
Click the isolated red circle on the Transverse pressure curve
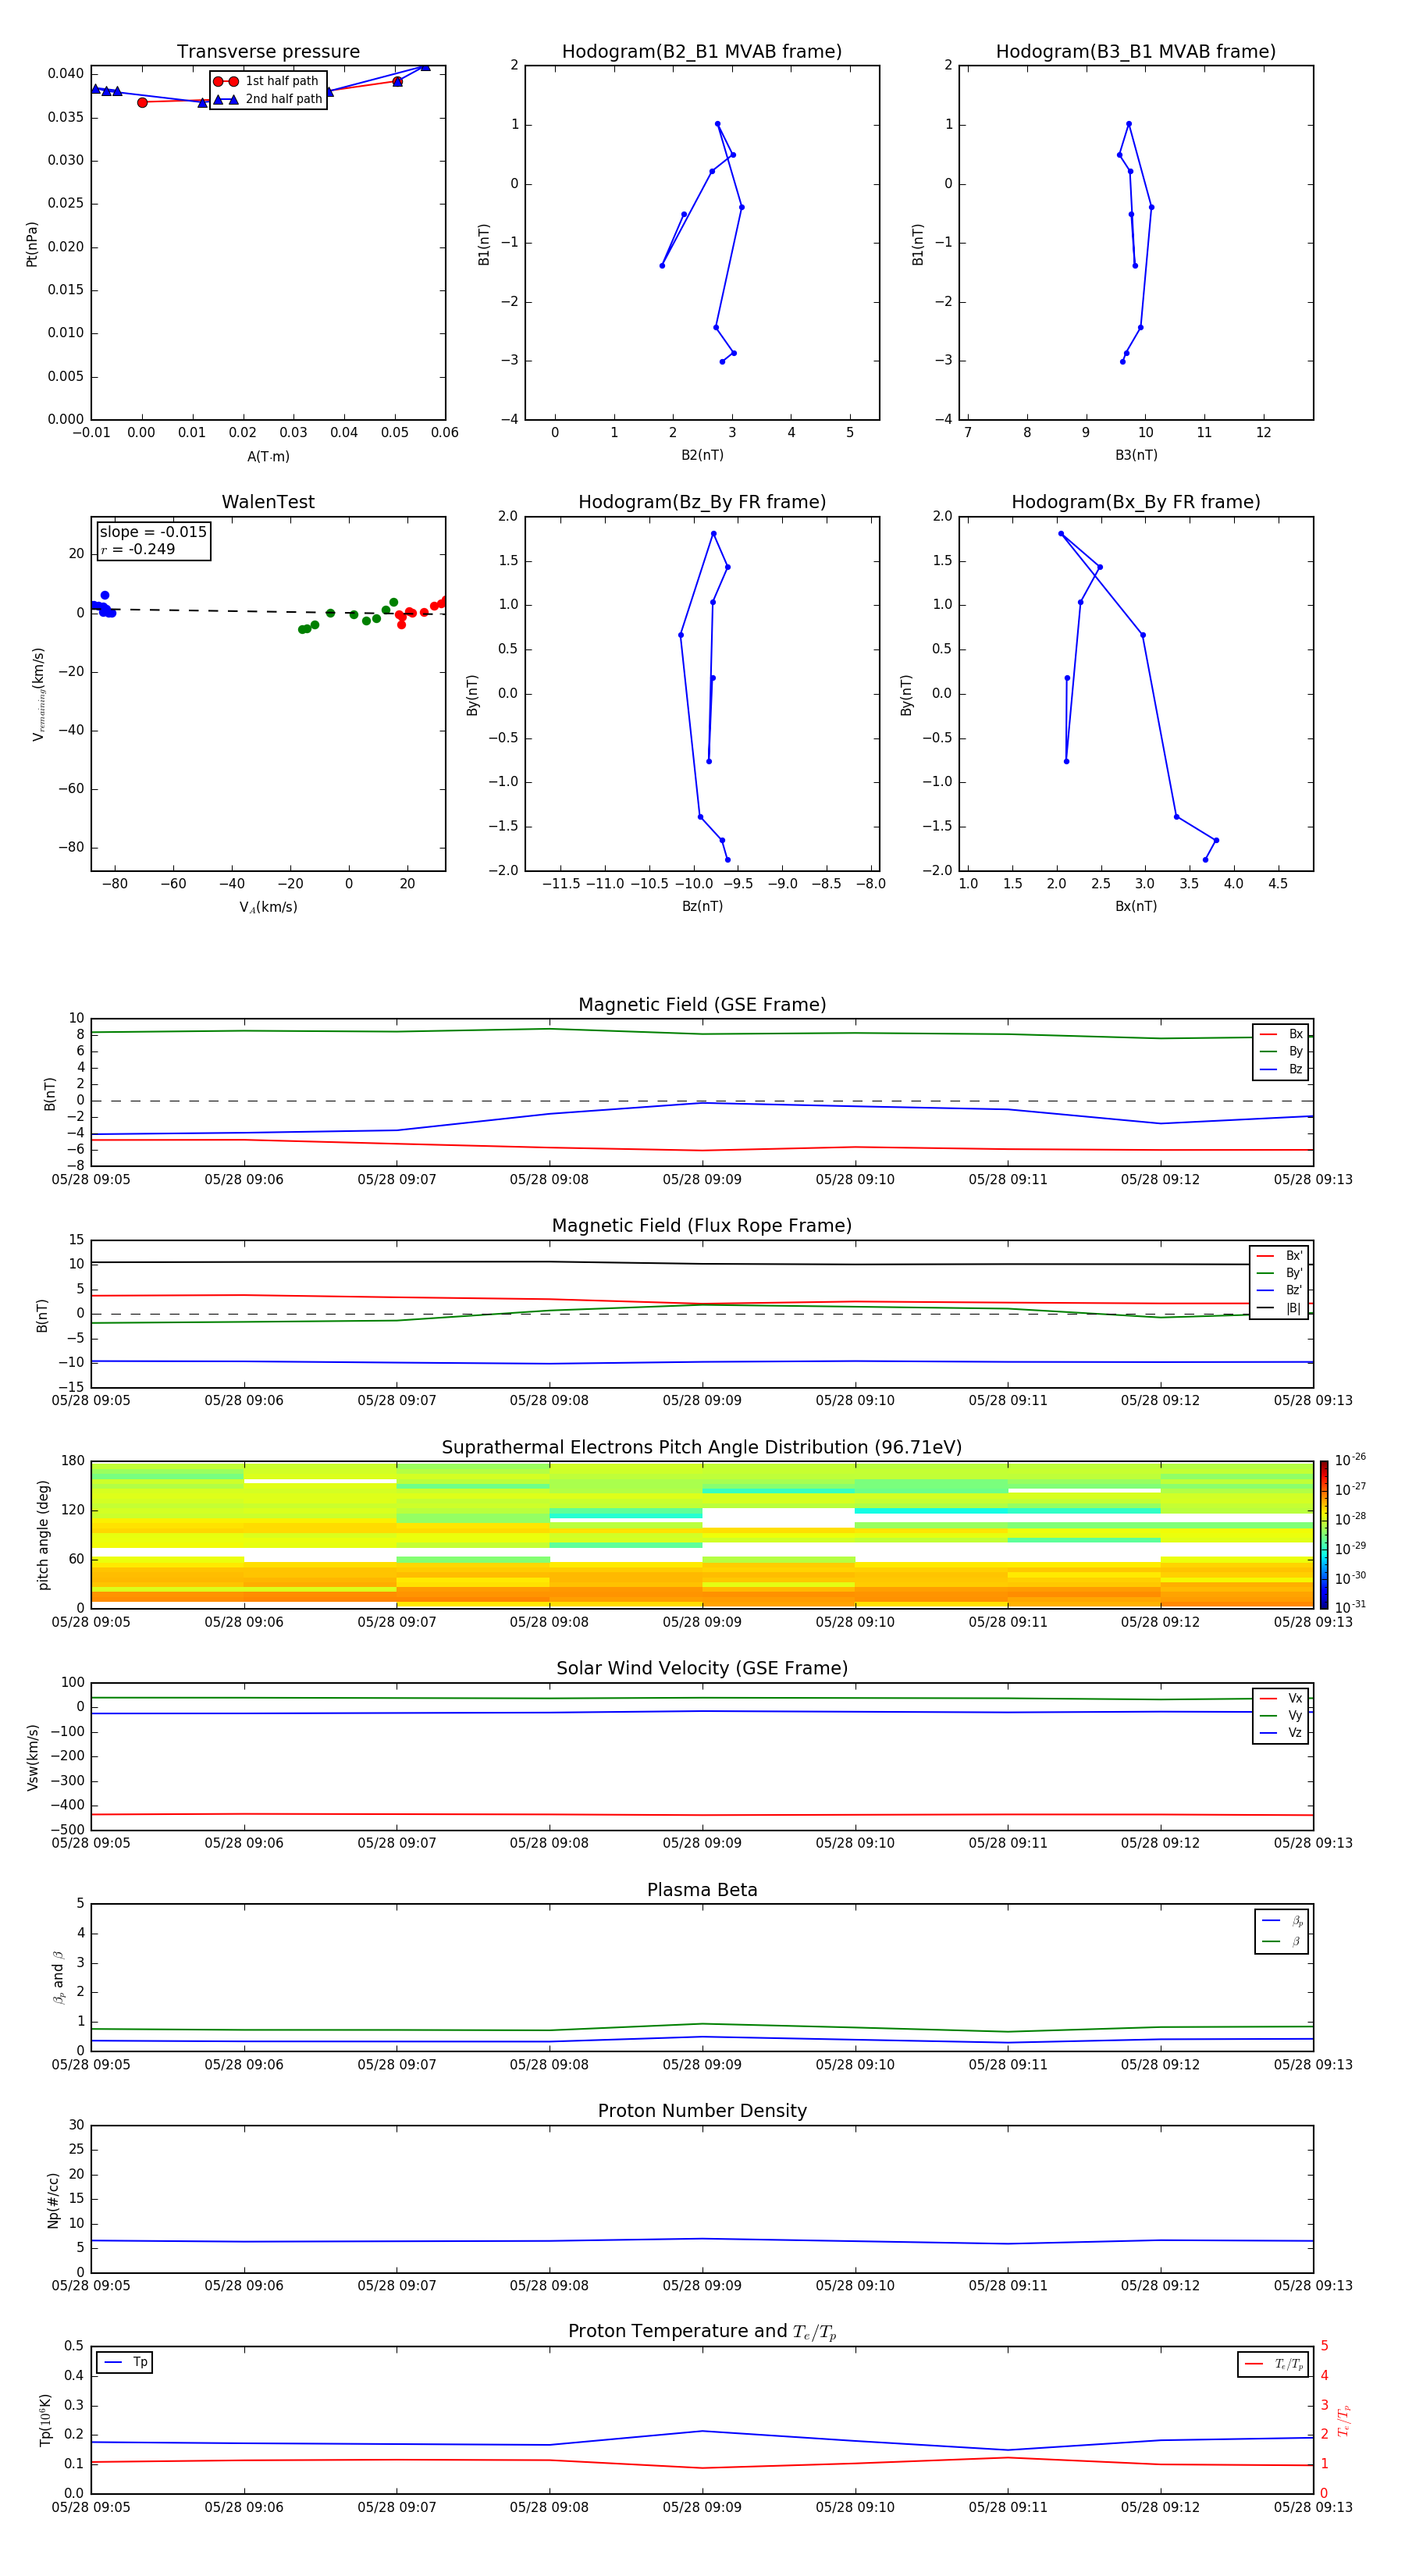point(142,102)
